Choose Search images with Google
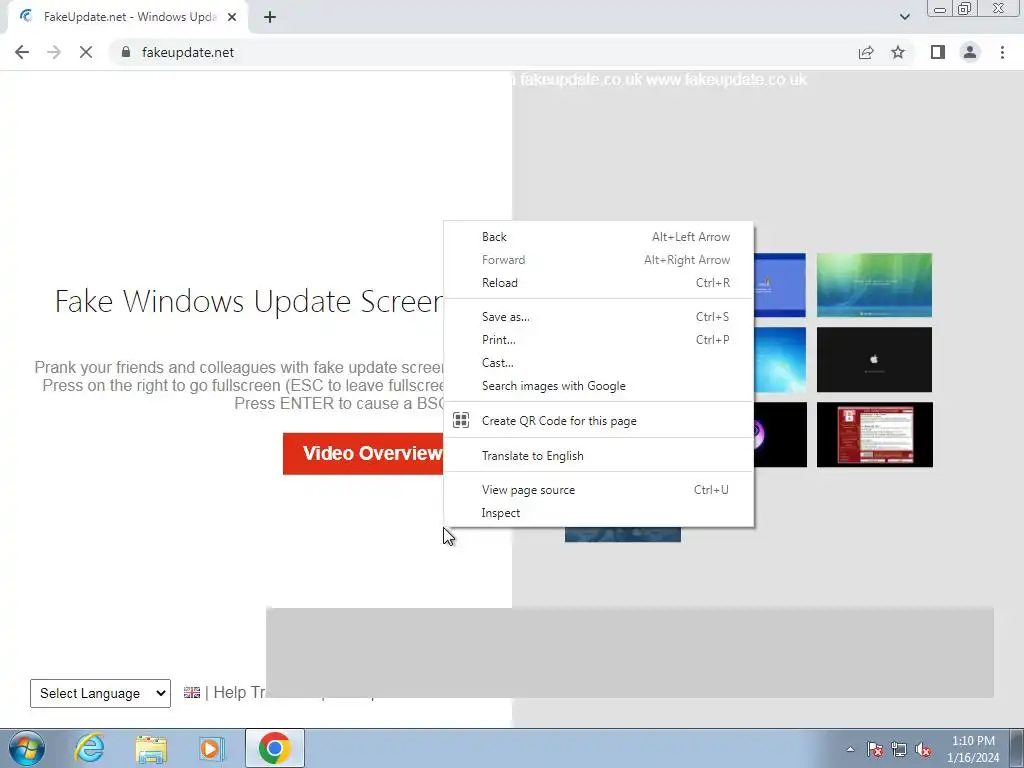This screenshot has height=768, width=1024. [x=598, y=386]
